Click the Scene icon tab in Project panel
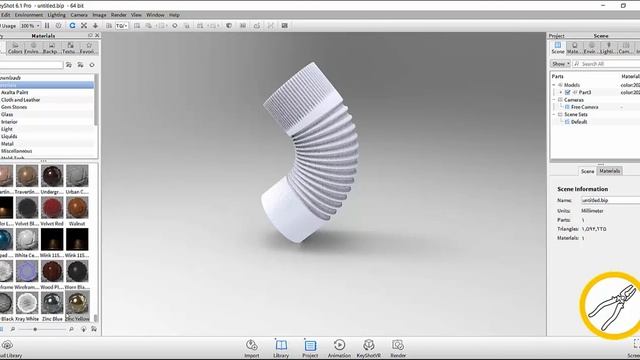 (558, 48)
